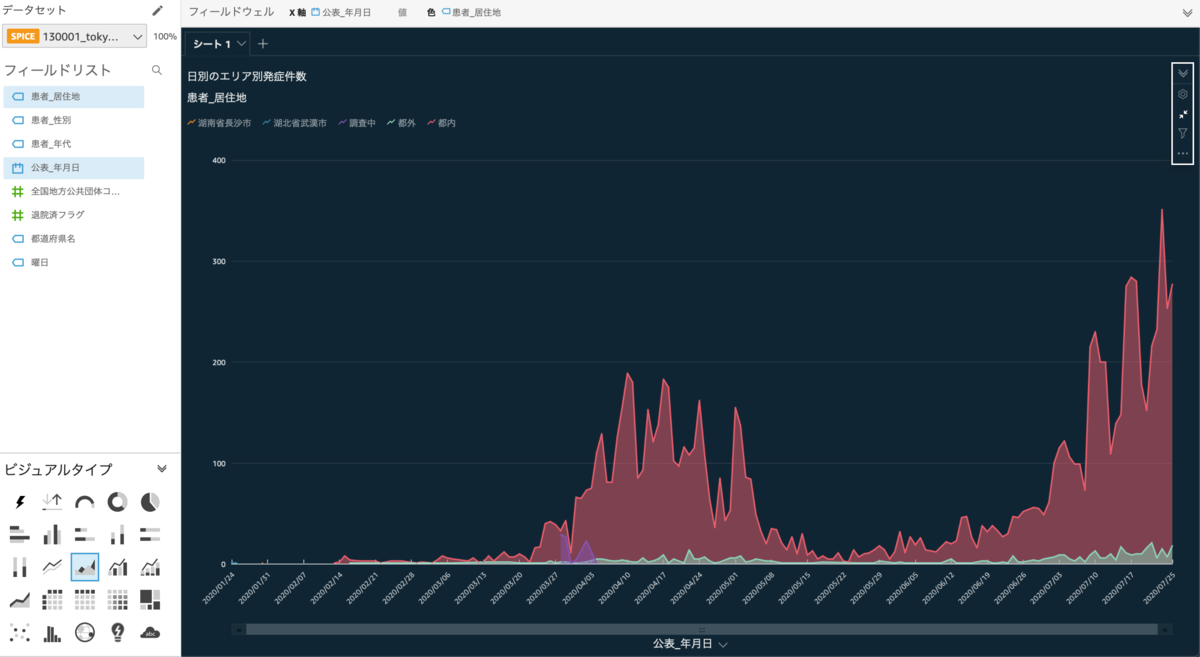Image resolution: width=1200 pixels, height=657 pixels.
Task: Minimize the visual with the arrows icon
Action: (x=1183, y=114)
